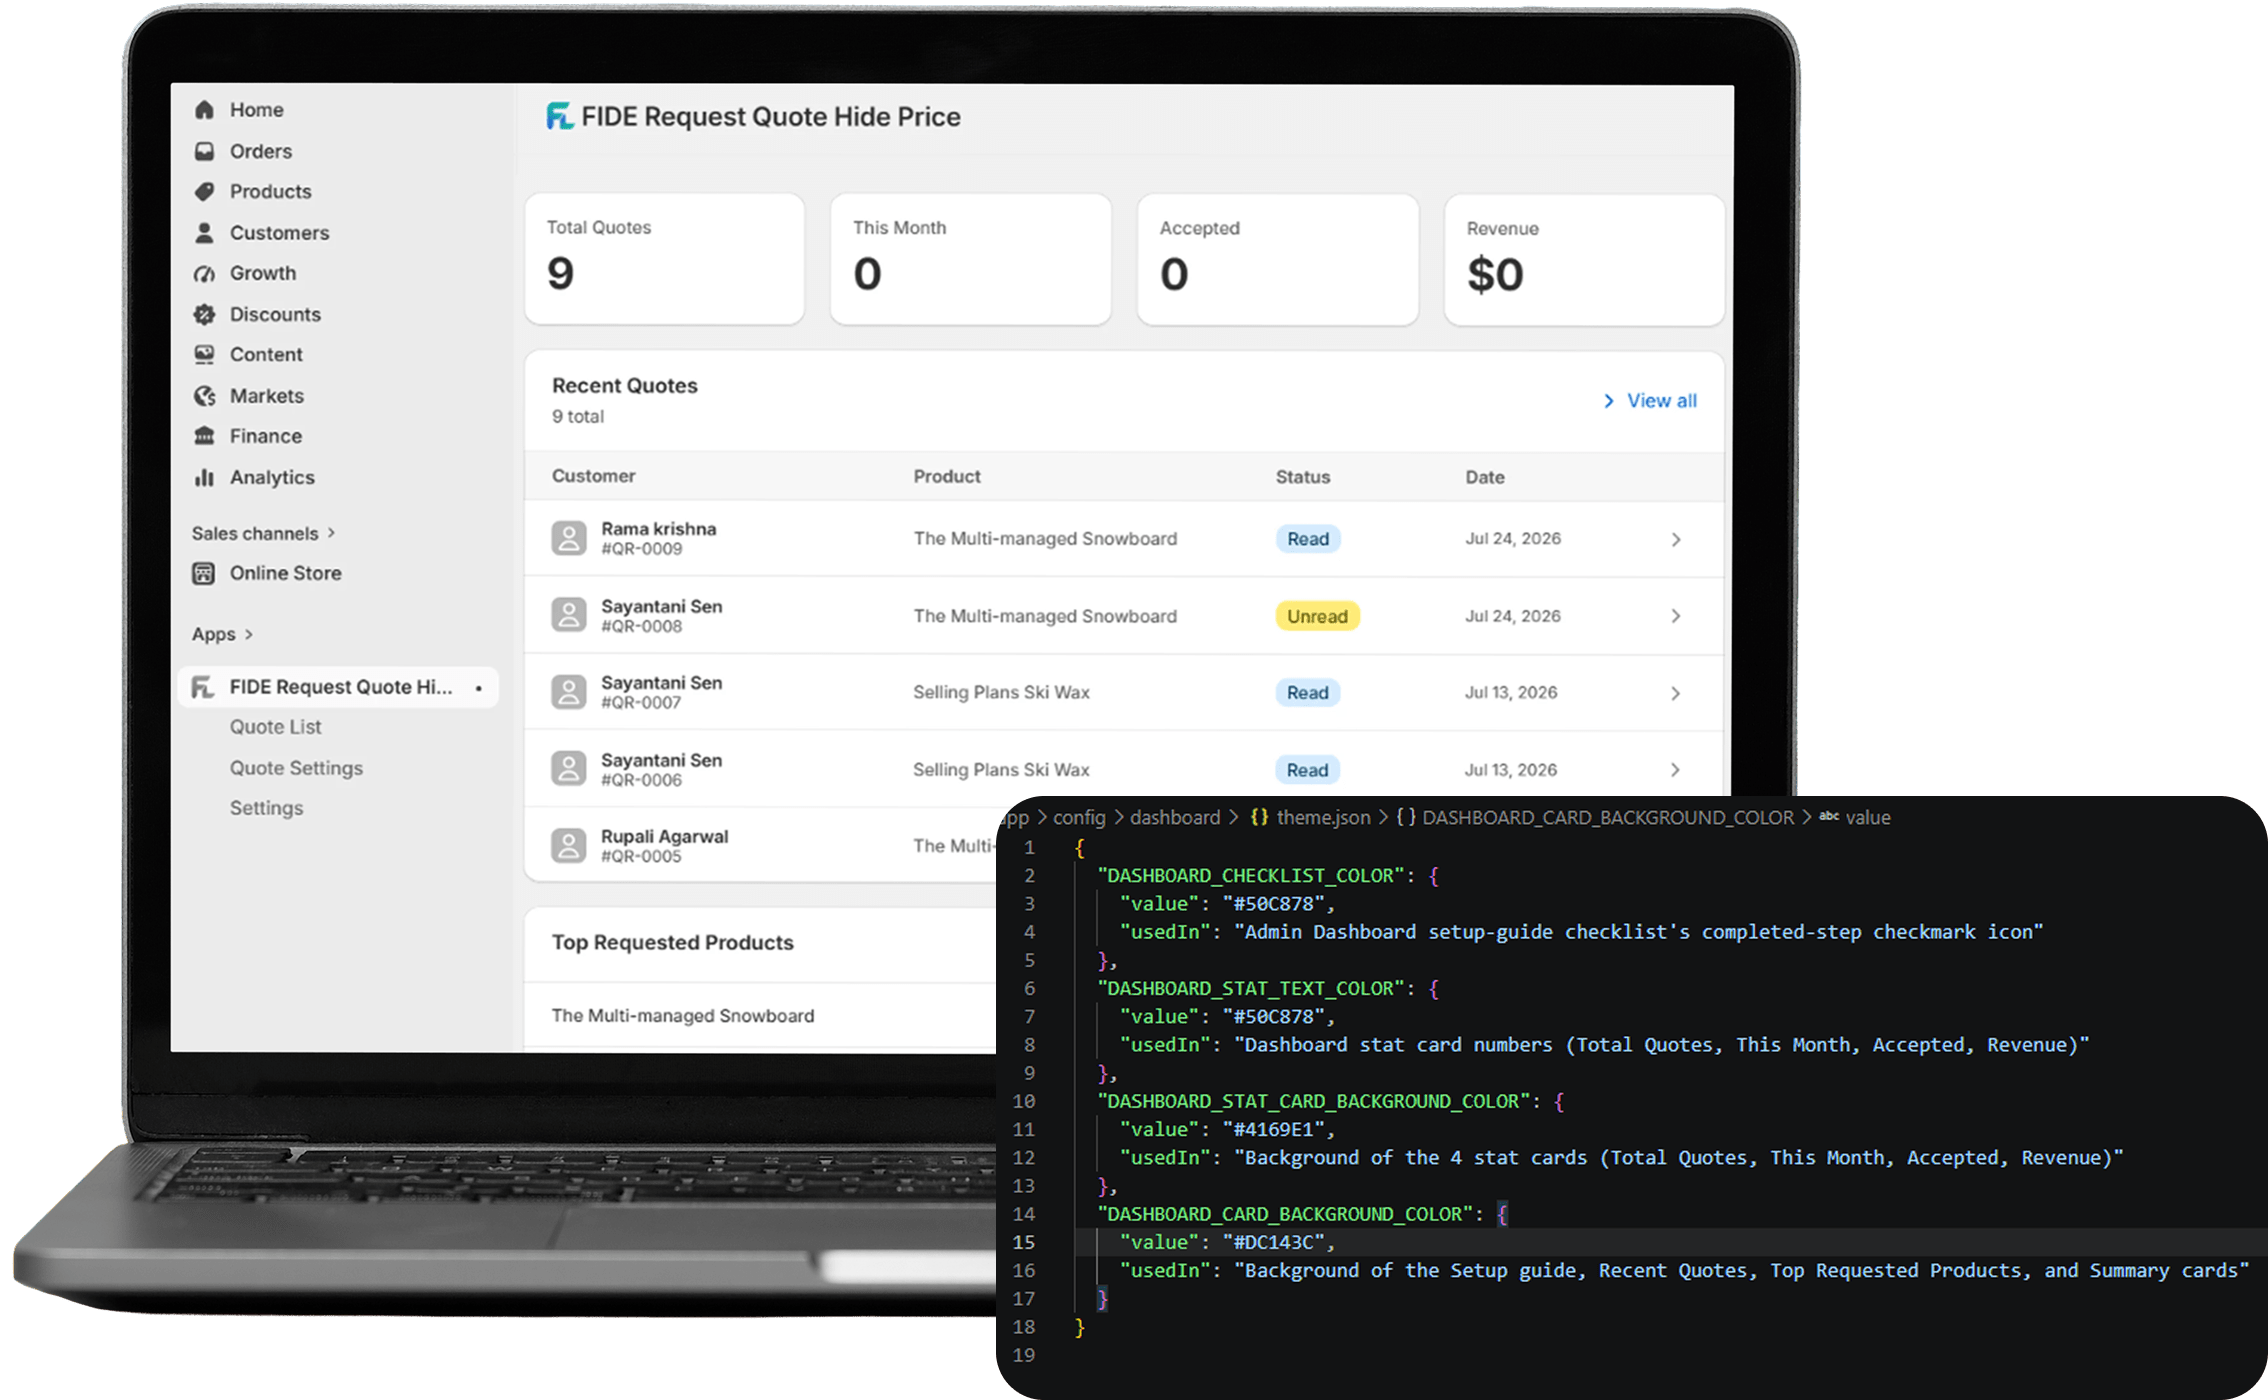The width and height of the screenshot is (2268, 1400).
Task: Click the Growth gauge icon
Action: [x=204, y=273]
